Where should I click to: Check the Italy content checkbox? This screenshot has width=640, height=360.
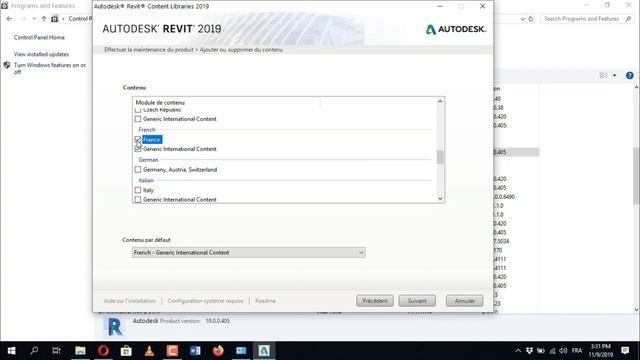tap(138, 190)
